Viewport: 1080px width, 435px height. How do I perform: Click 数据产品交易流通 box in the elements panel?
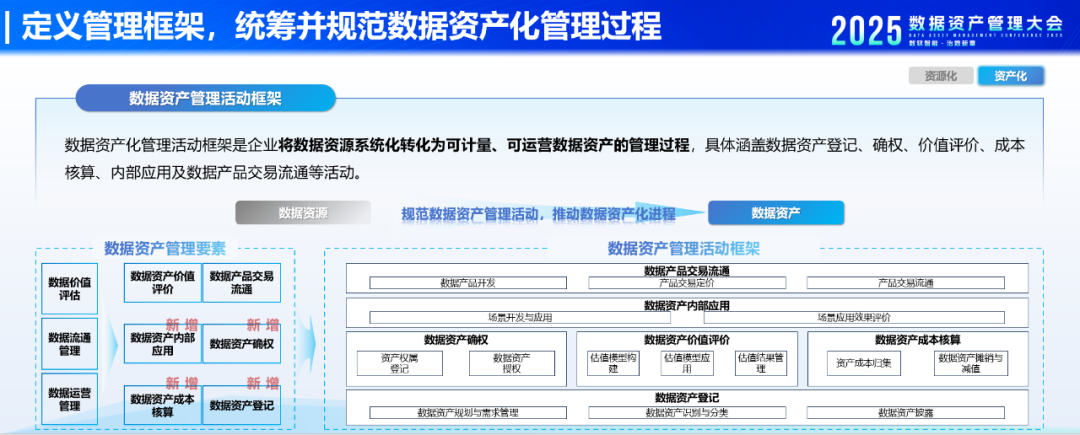click(242, 282)
